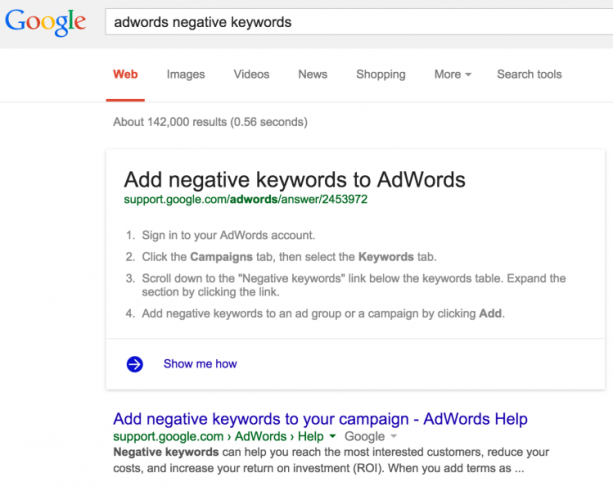Open the Shopping tab
This screenshot has width=613, height=491.
pos(381,74)
